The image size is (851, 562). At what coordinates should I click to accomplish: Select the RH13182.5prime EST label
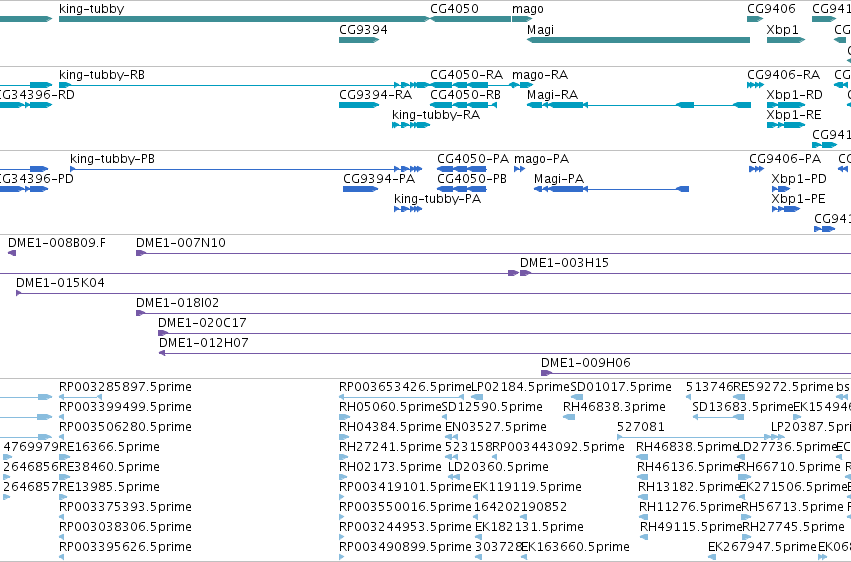pyautogui.click(x=689, y=488)
